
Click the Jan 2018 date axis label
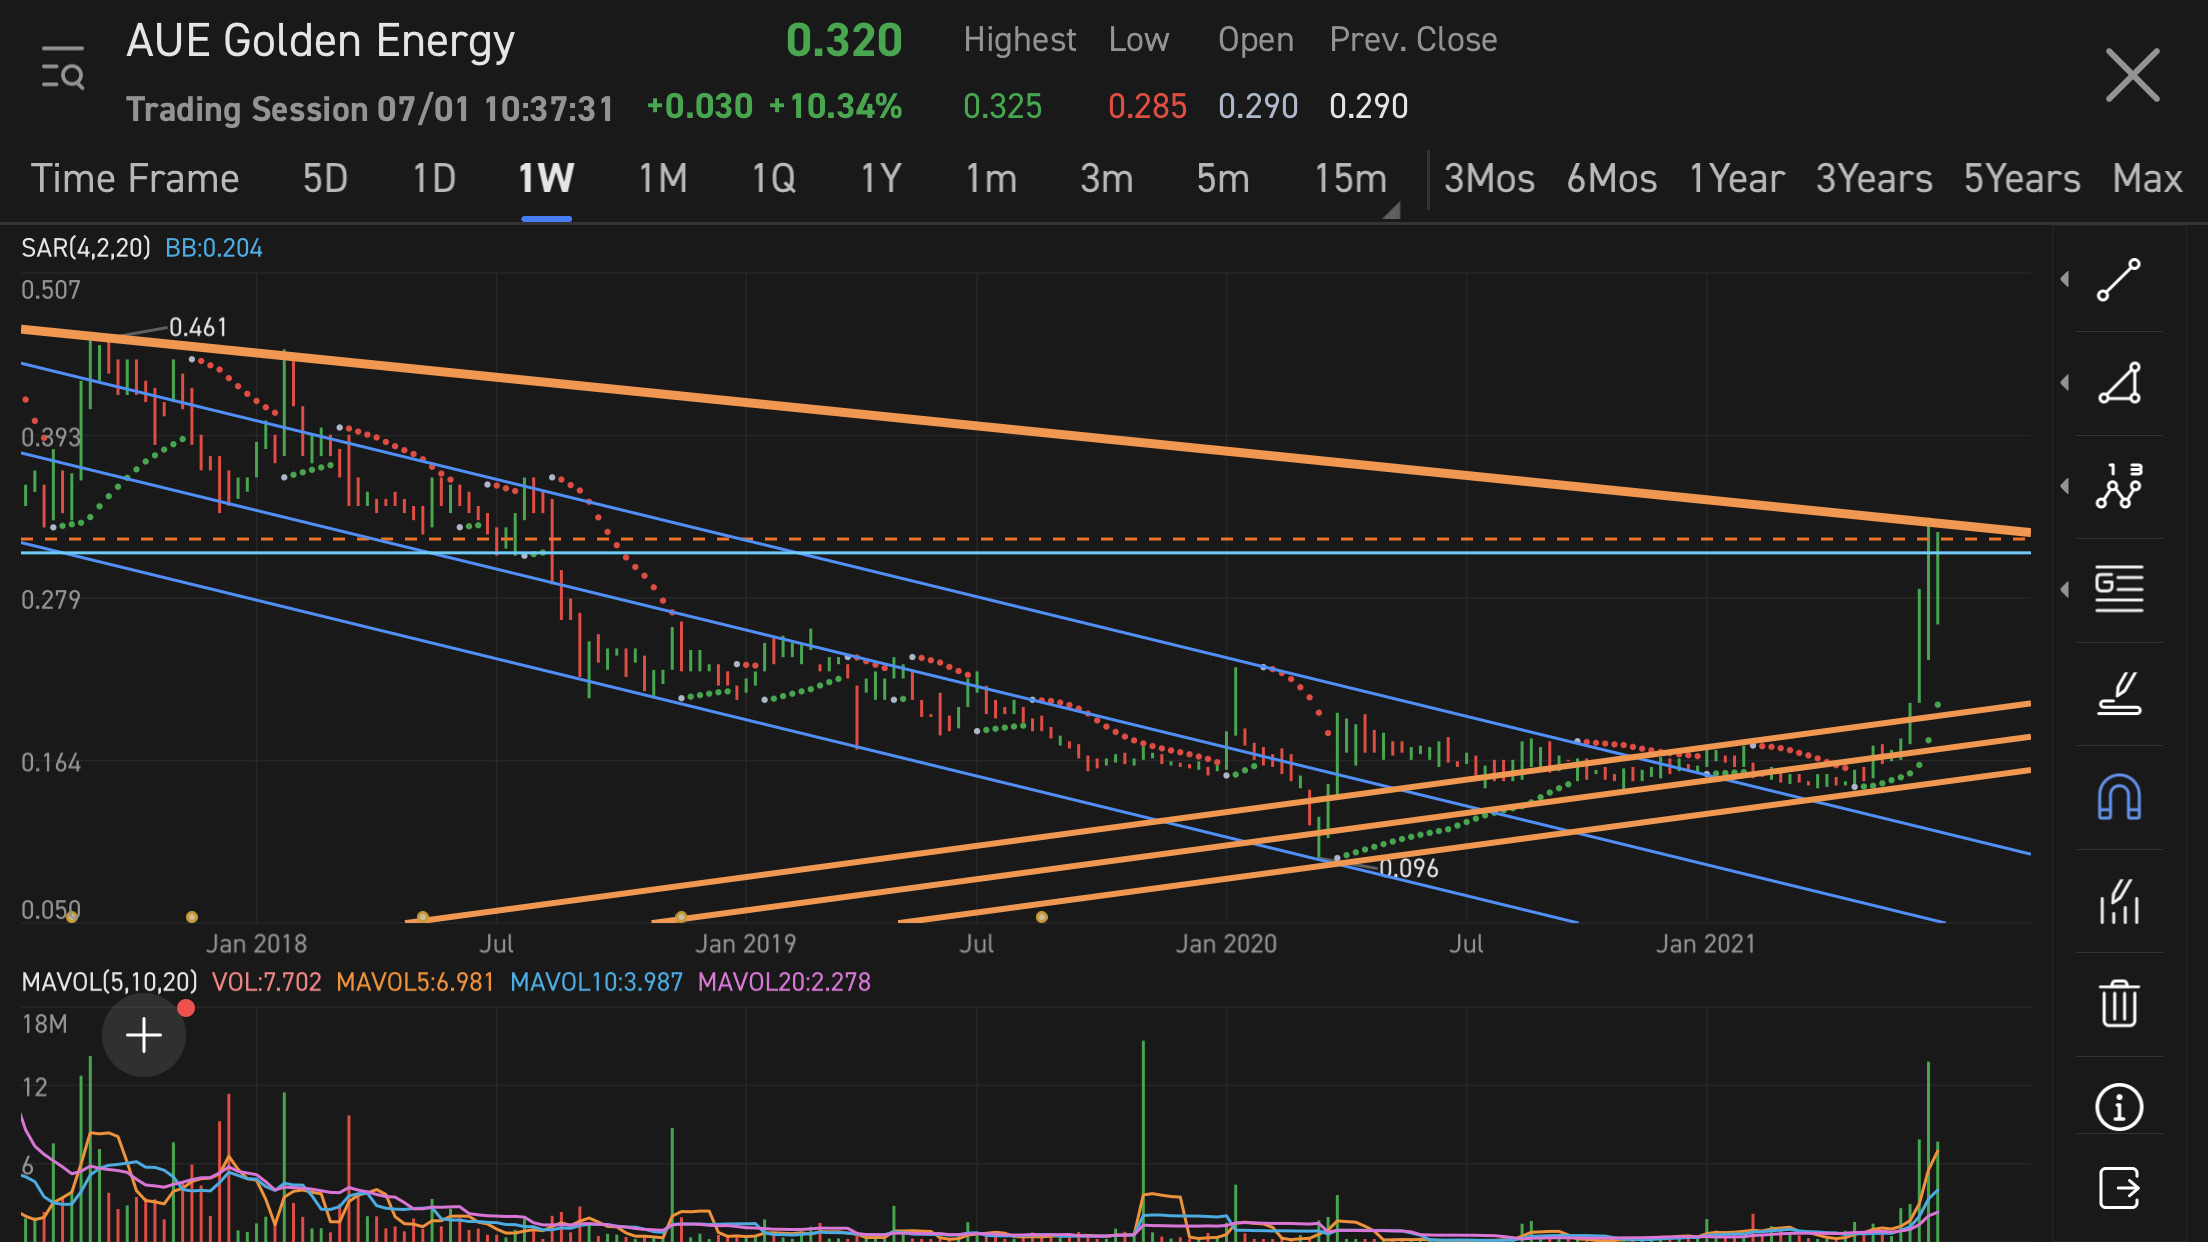click(256, 944)
